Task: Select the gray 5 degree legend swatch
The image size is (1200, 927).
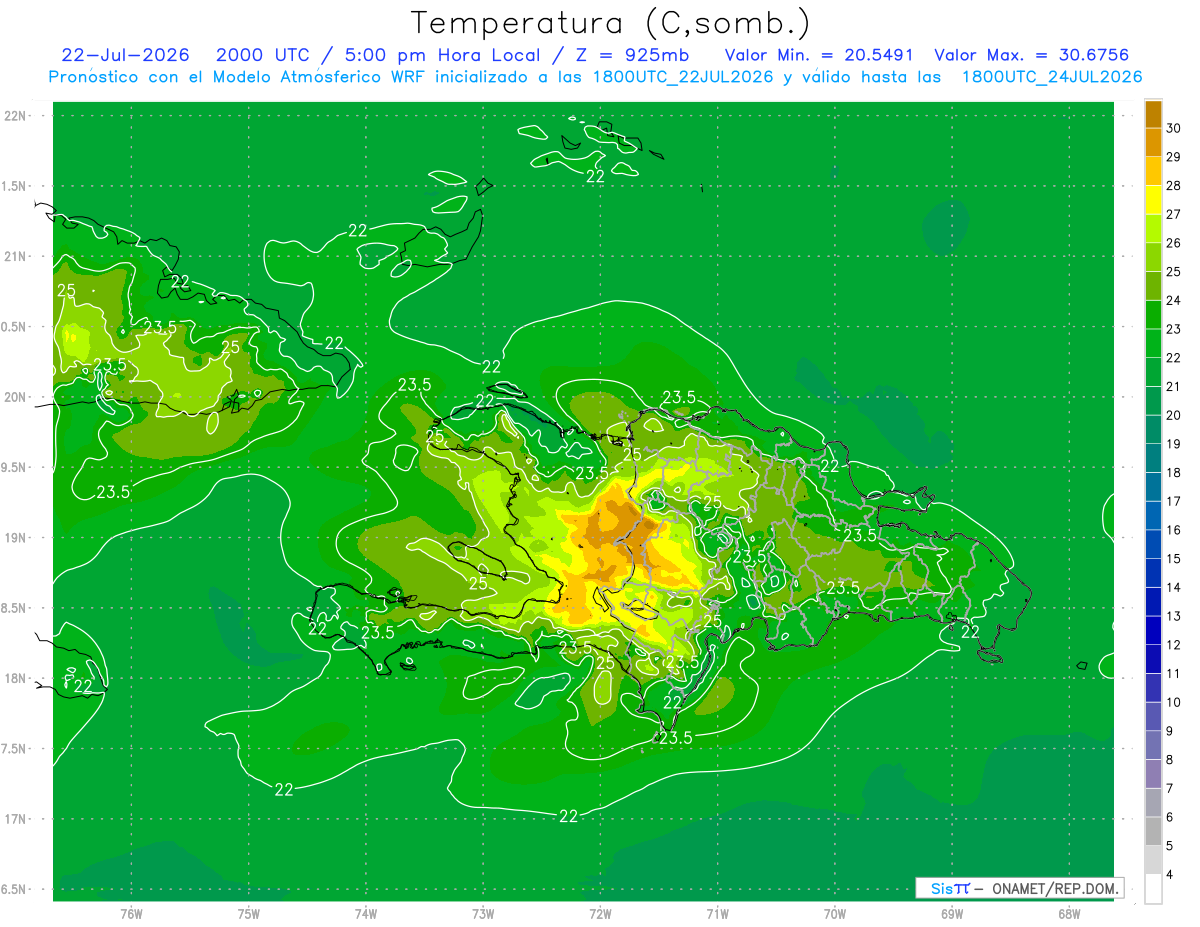Action: click(1153, 831)
